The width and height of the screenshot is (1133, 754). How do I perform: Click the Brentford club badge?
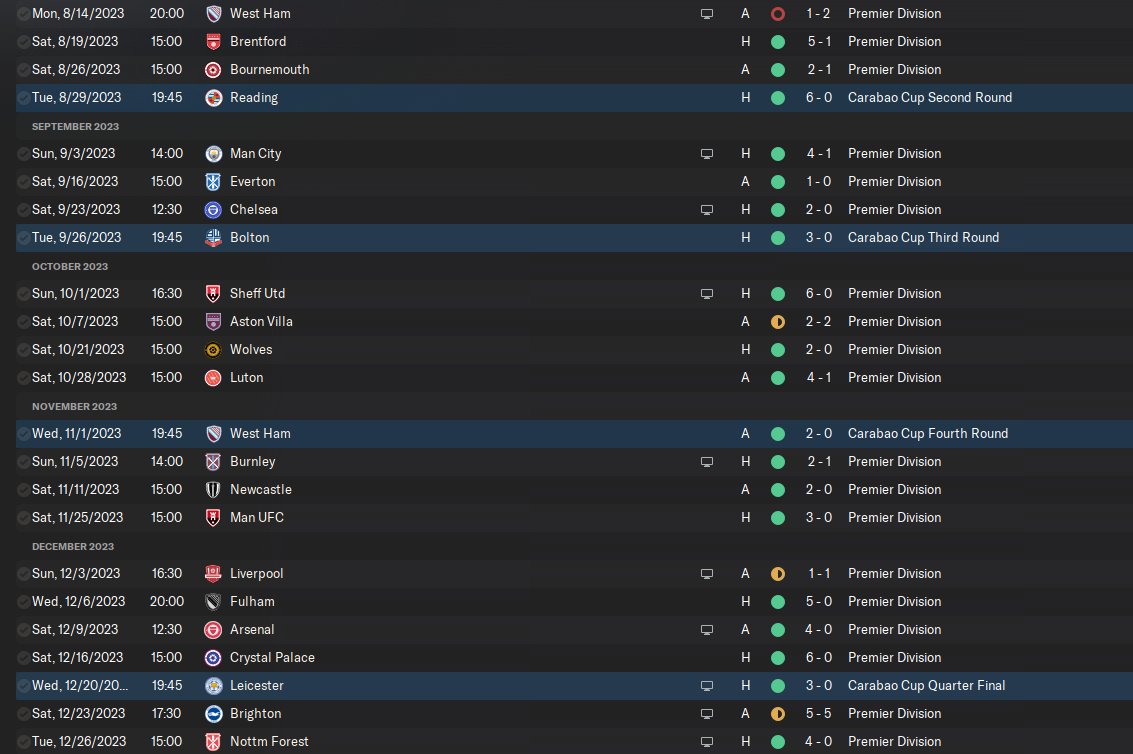[213, 42]
